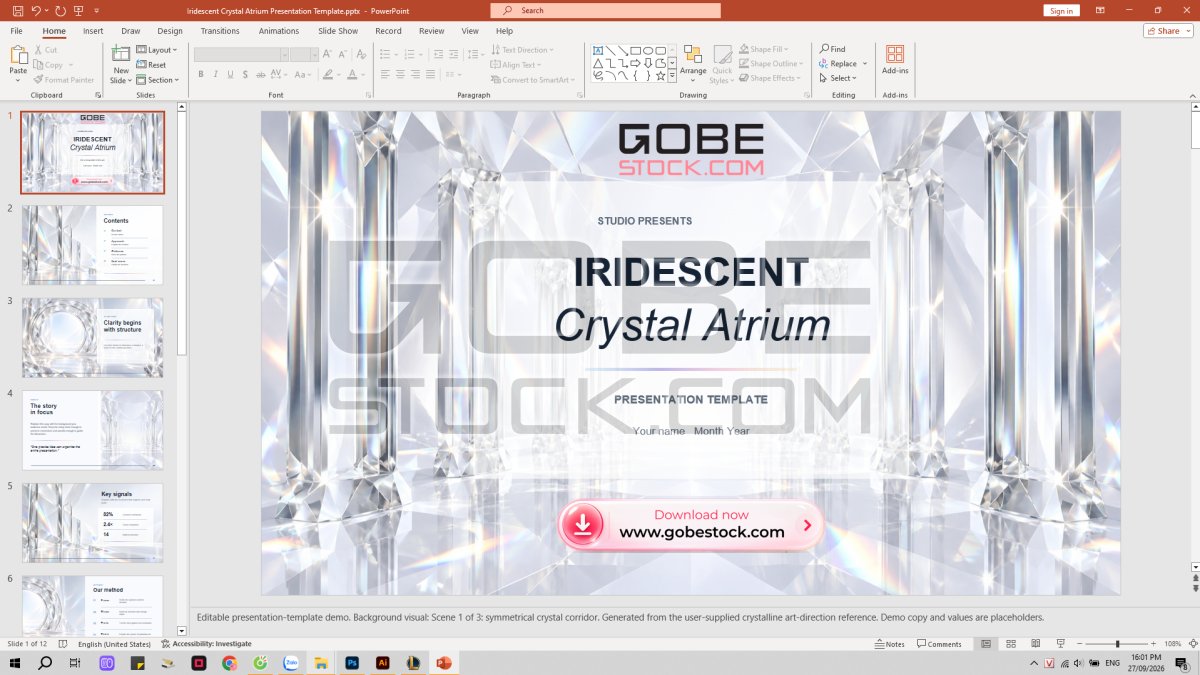Viewport: 1200px width, 675px height.
Task: Open the File menu
Action: [x=16, y=31]
